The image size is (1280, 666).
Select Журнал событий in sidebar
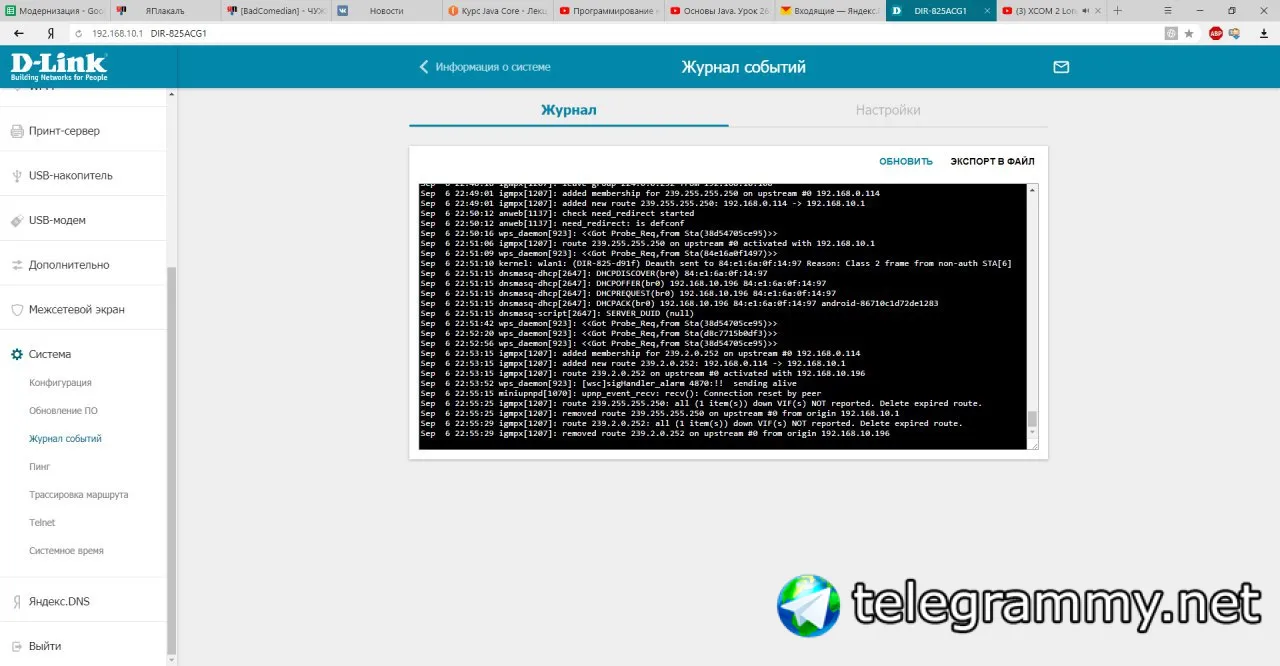(x=65, y=439)
